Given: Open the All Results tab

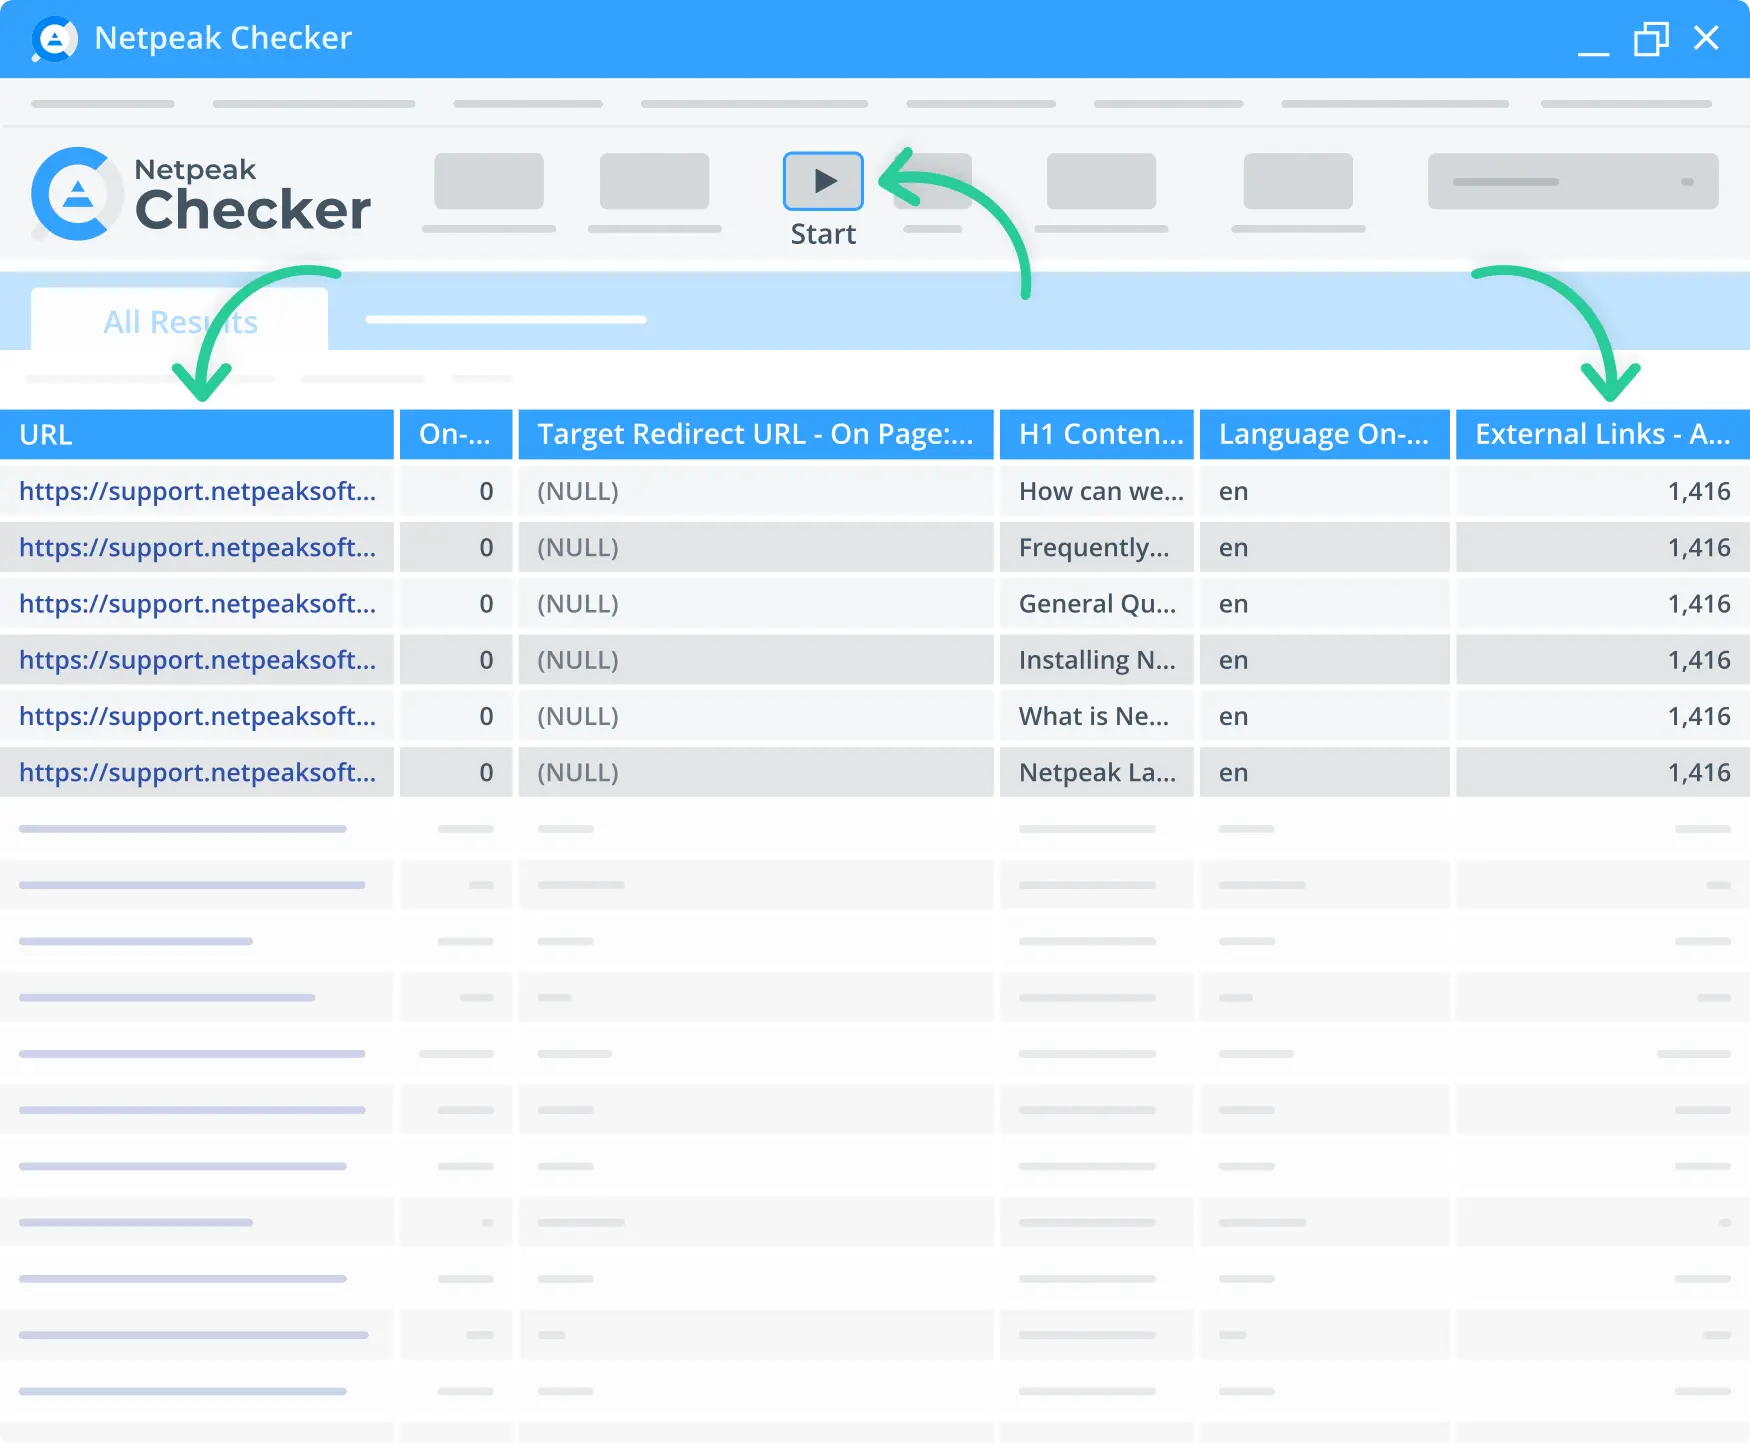Looking at the screenshot, I should [180, 321].
